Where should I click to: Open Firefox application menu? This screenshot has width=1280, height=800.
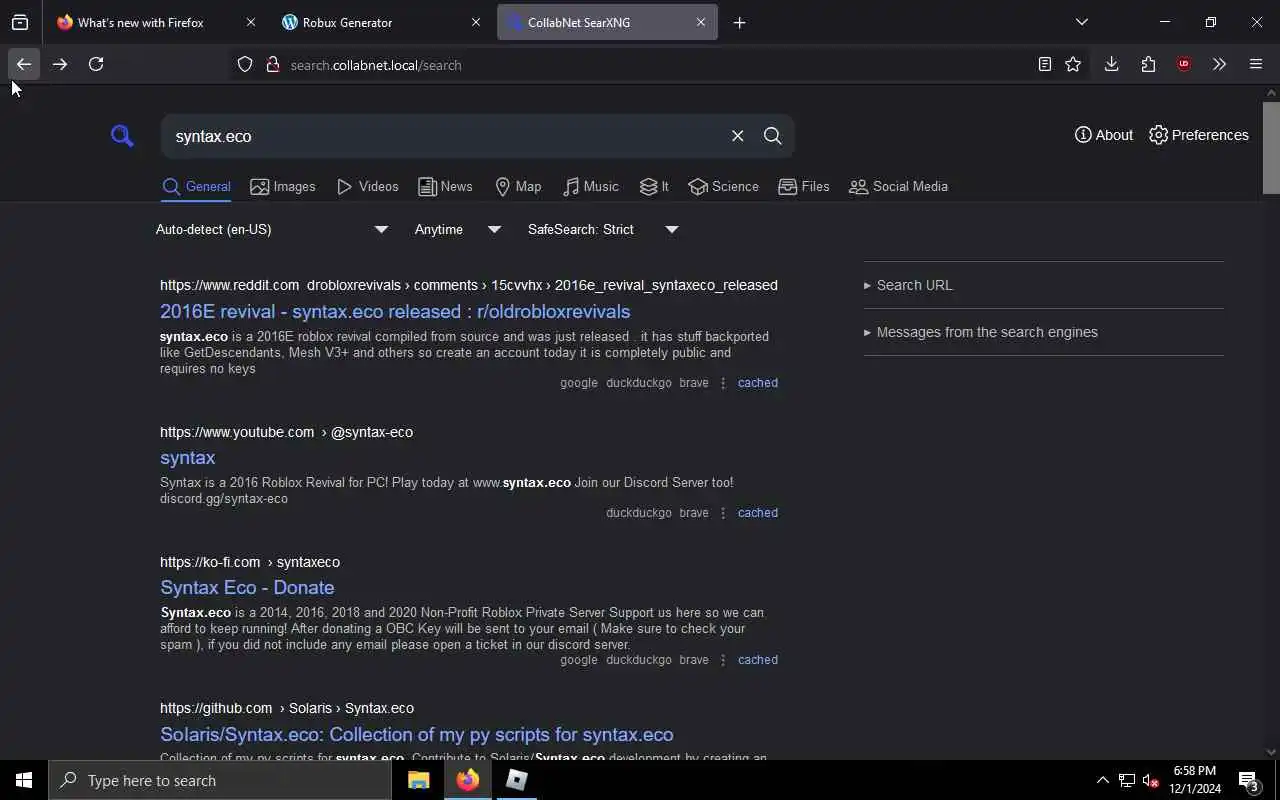click(1256, 64)
